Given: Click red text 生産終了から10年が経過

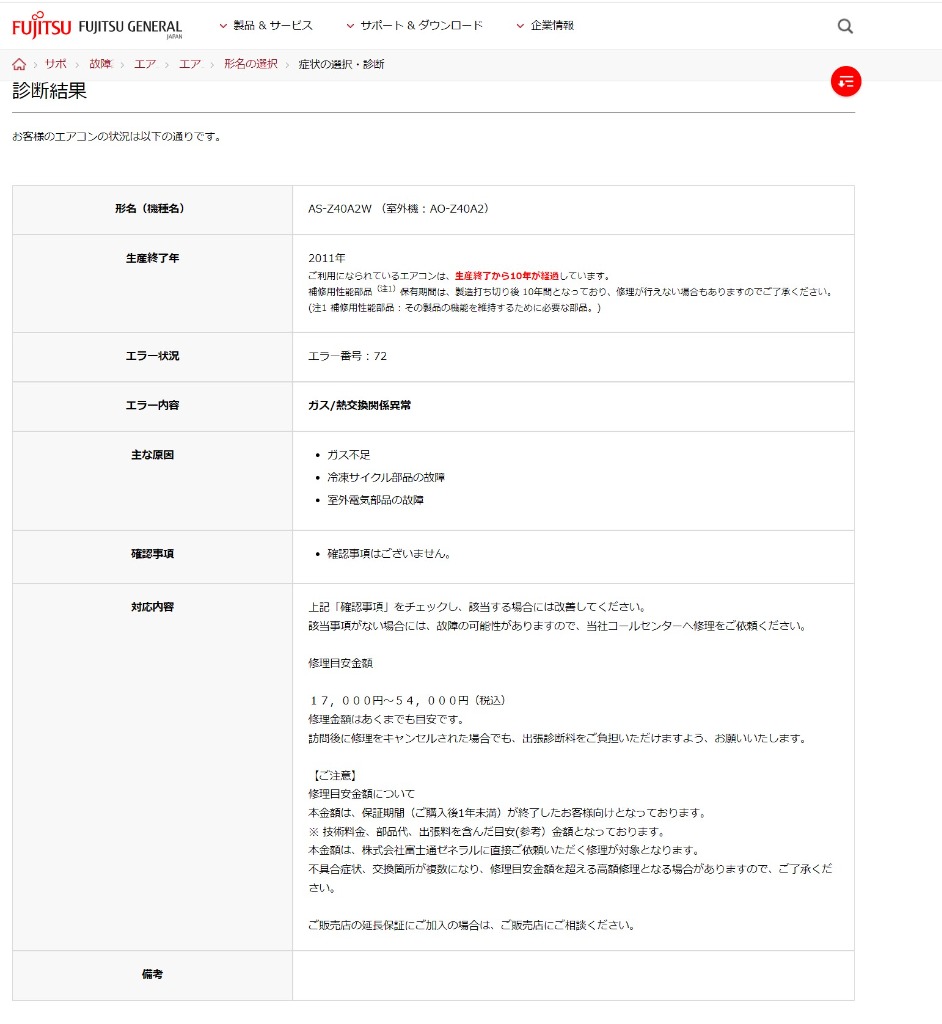Looking at the screenshot, I should pyautogui.click(x=507, y=276).
